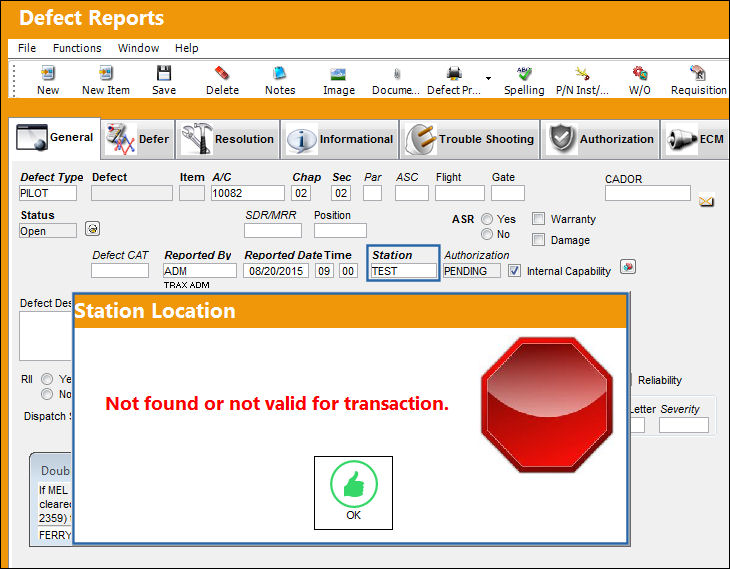Click the Flight input field

(460, 193)
